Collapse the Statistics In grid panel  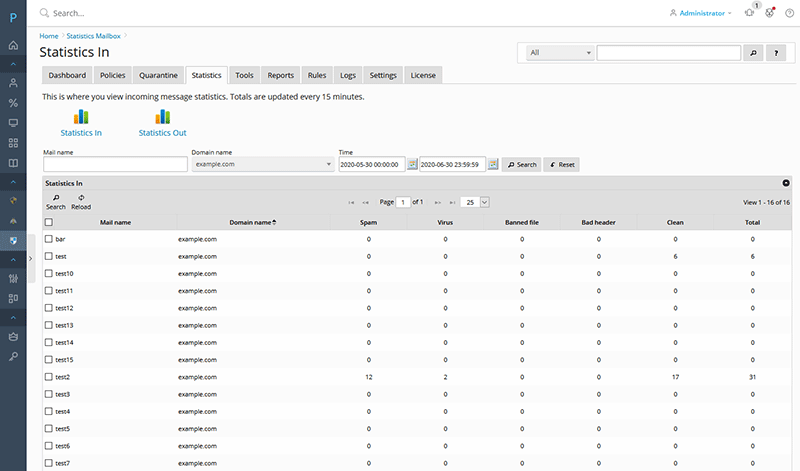pos(786,183)
